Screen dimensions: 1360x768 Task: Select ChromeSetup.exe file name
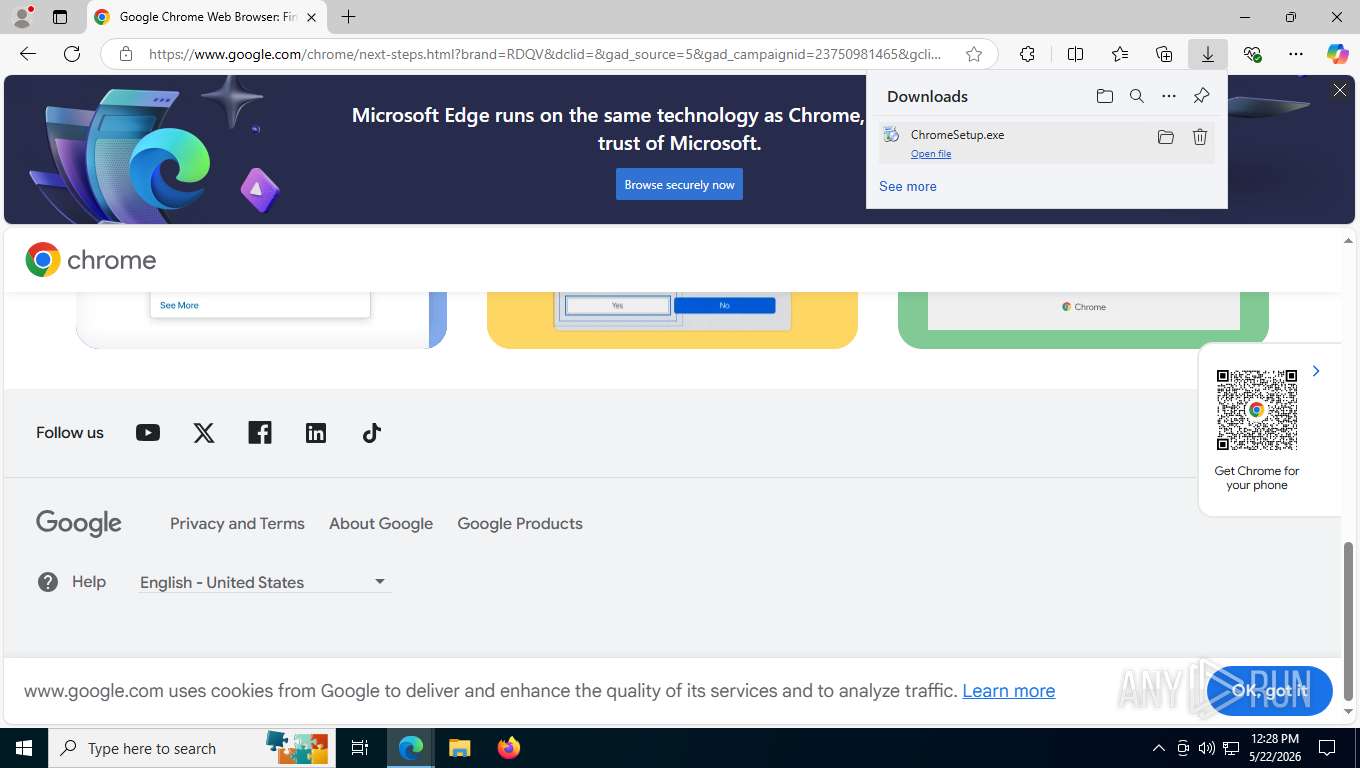957,134
